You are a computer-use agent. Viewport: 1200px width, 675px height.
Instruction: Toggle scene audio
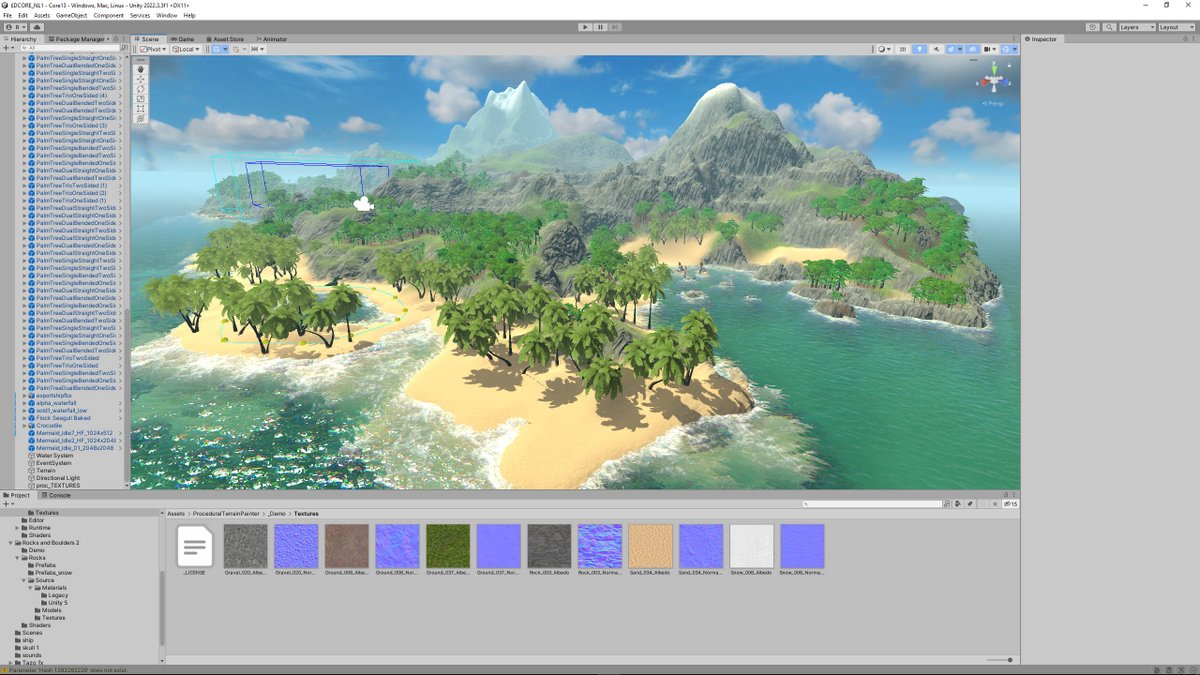point(935,49)
